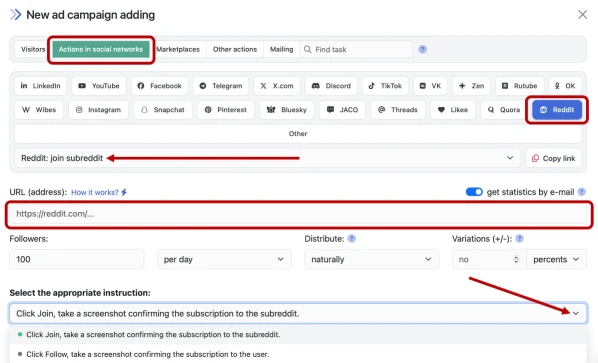Select the VK network button
Viewport: 598px width, 363px height.
(430, 86)
